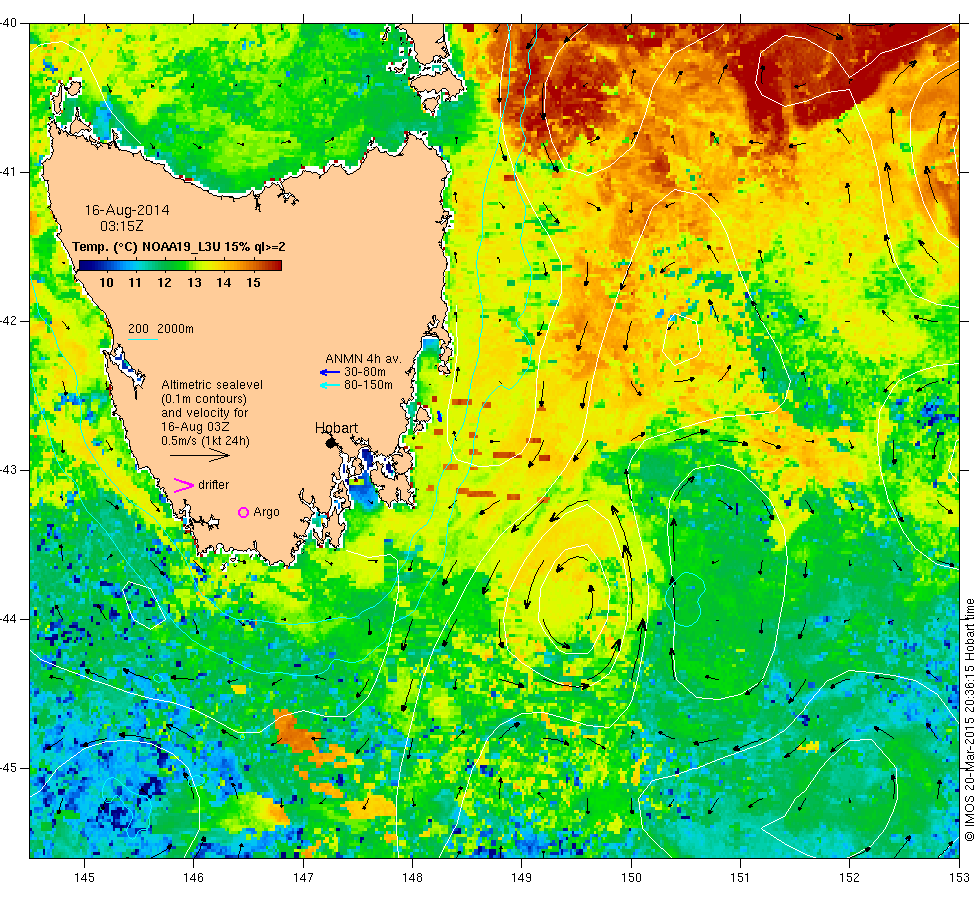
Task: Click the 16-Aug 03Z velocity date text
Action: tap(195, 427)
